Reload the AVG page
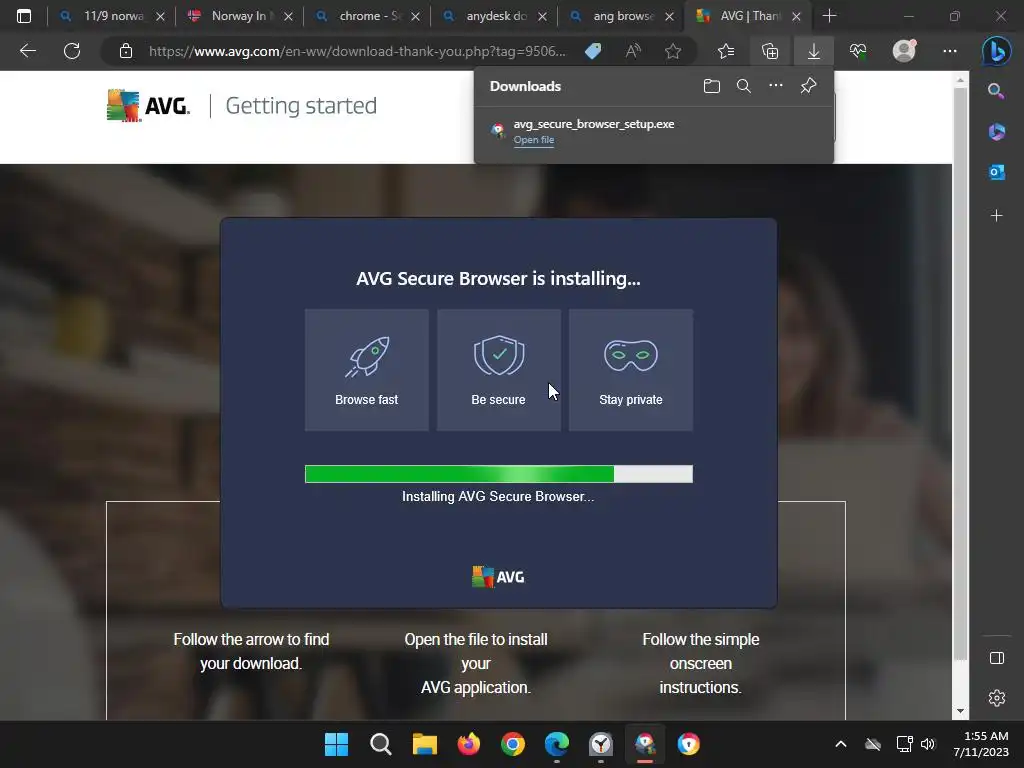 coord(72,51)
